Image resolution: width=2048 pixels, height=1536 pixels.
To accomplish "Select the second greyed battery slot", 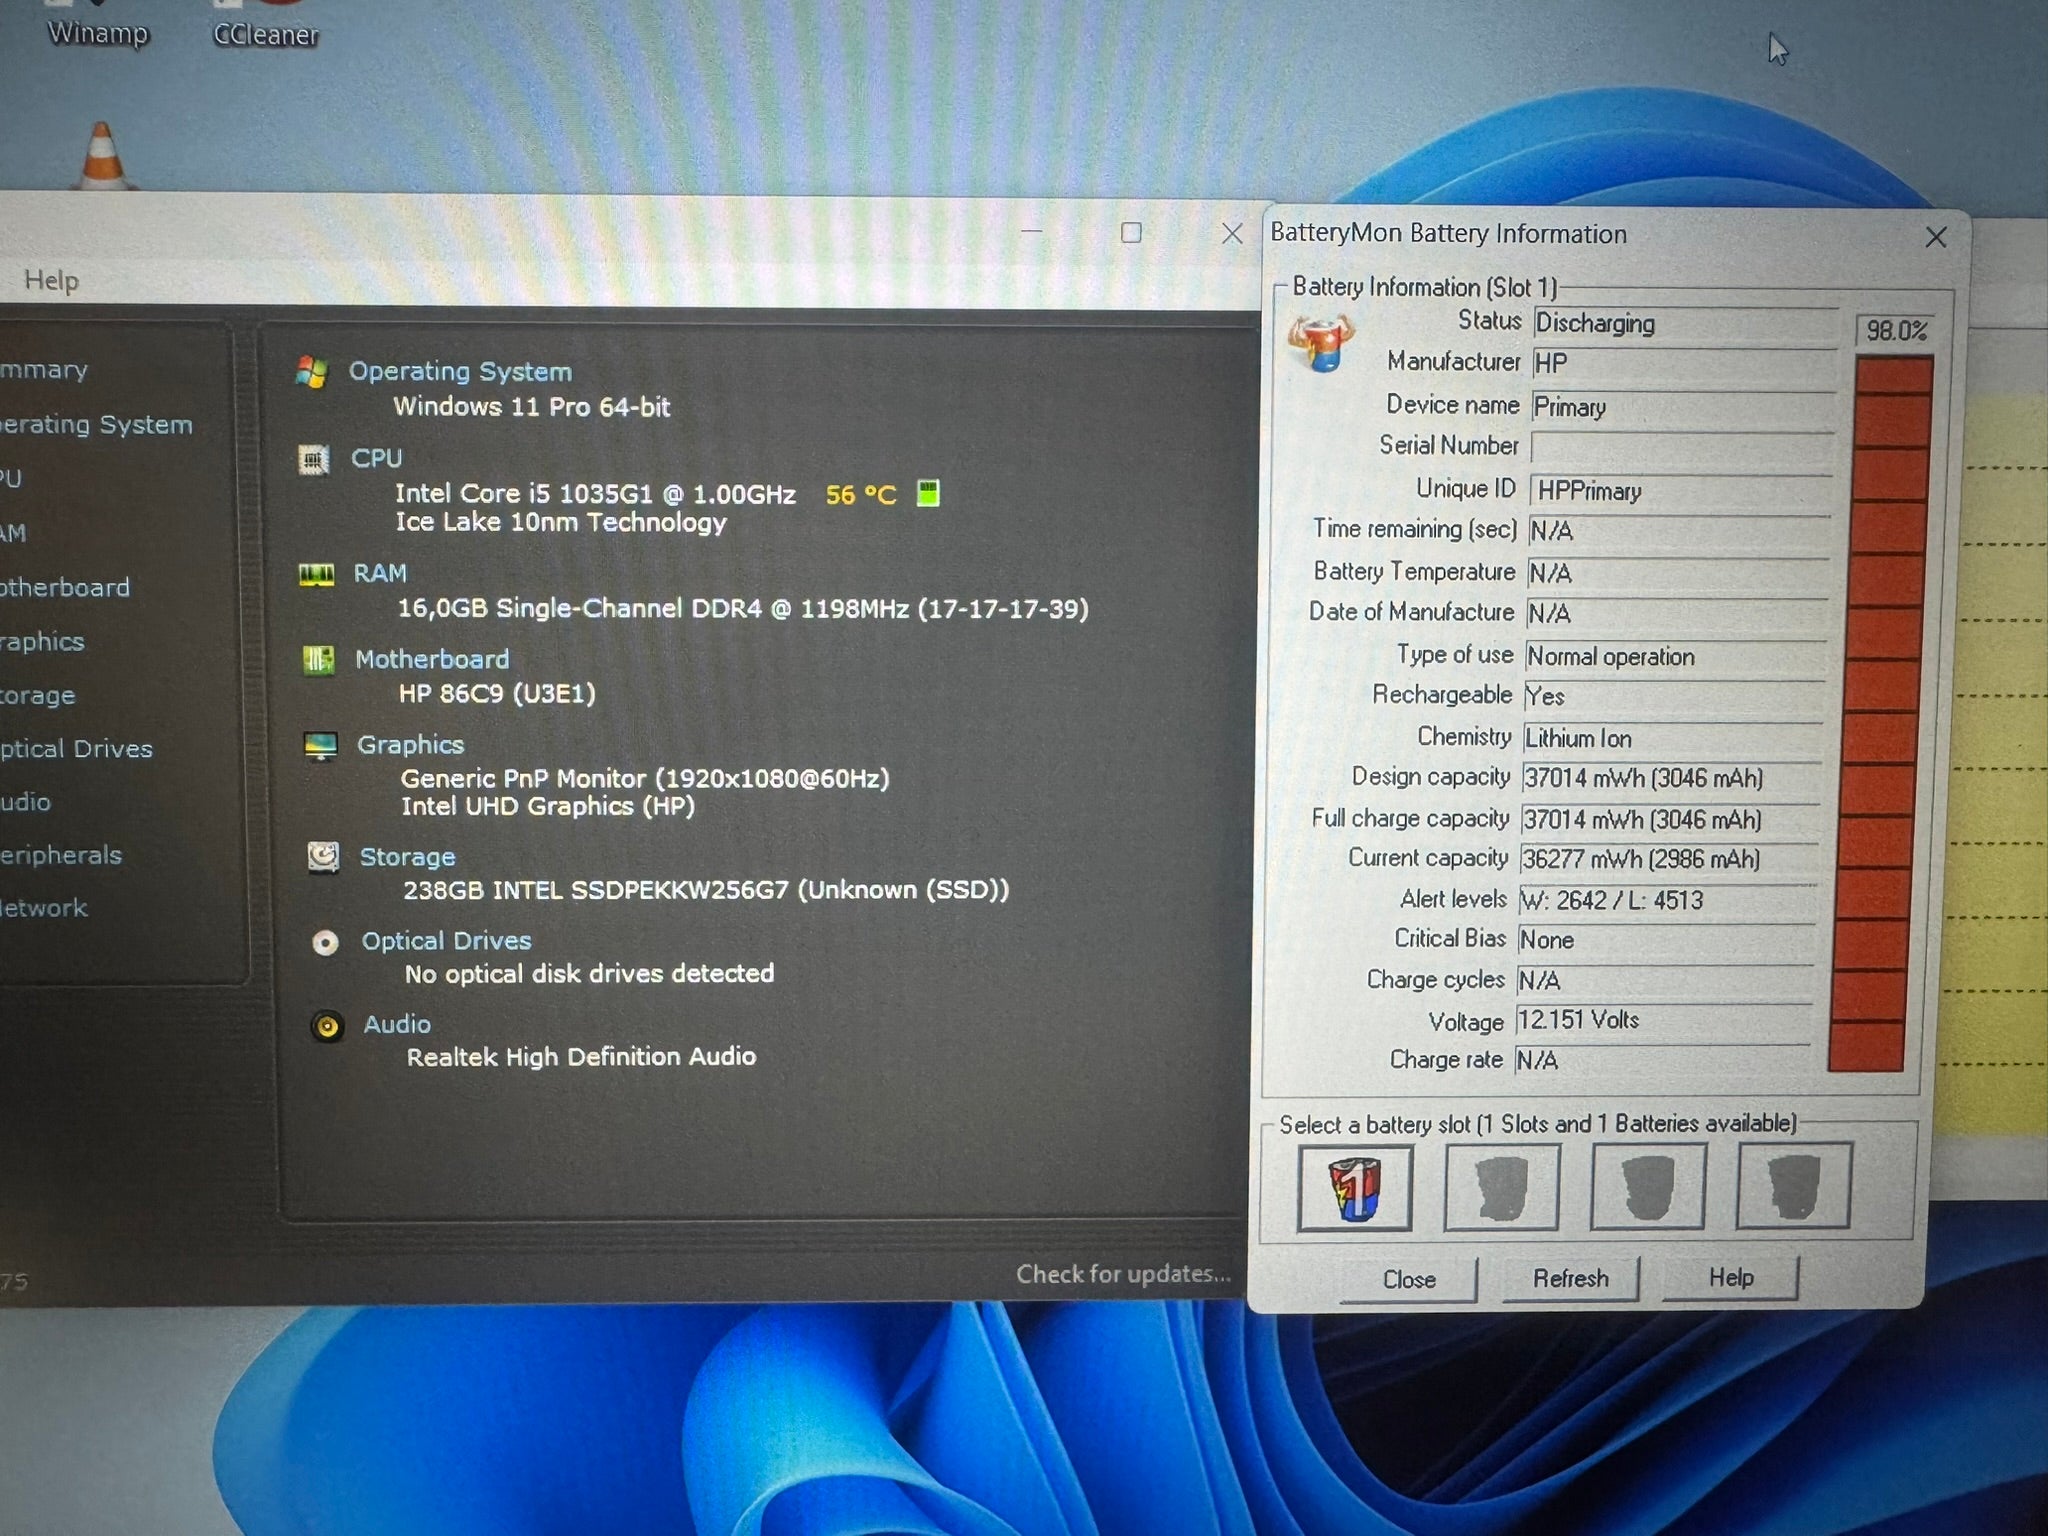I will click(1502, 1187).
